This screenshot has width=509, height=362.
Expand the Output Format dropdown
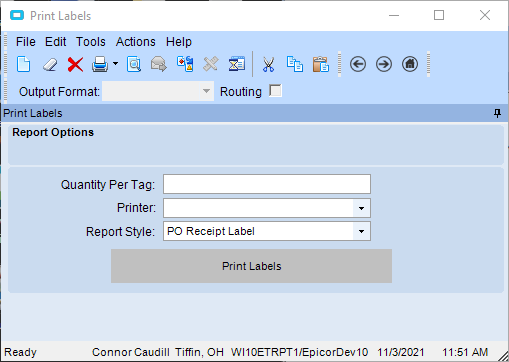(206, 91)
